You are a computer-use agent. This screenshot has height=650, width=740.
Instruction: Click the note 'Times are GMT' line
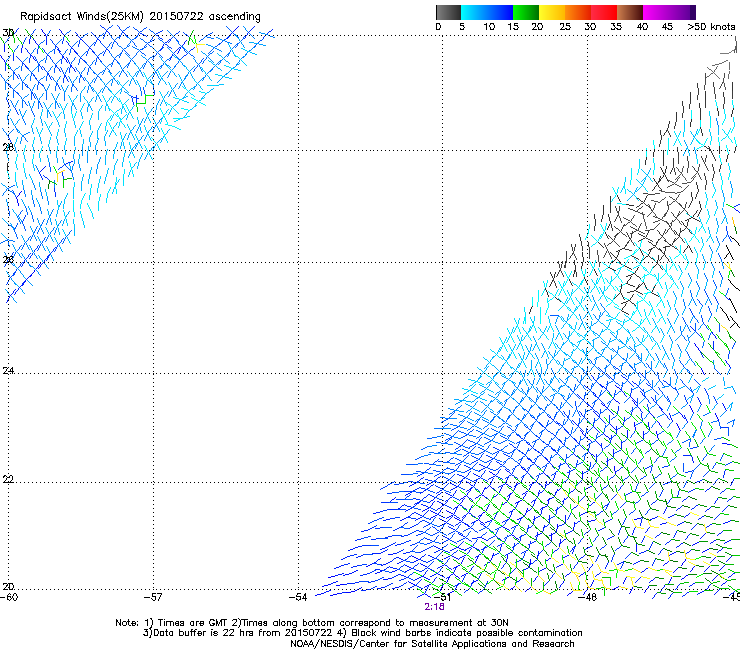click(x=312, y=623)
